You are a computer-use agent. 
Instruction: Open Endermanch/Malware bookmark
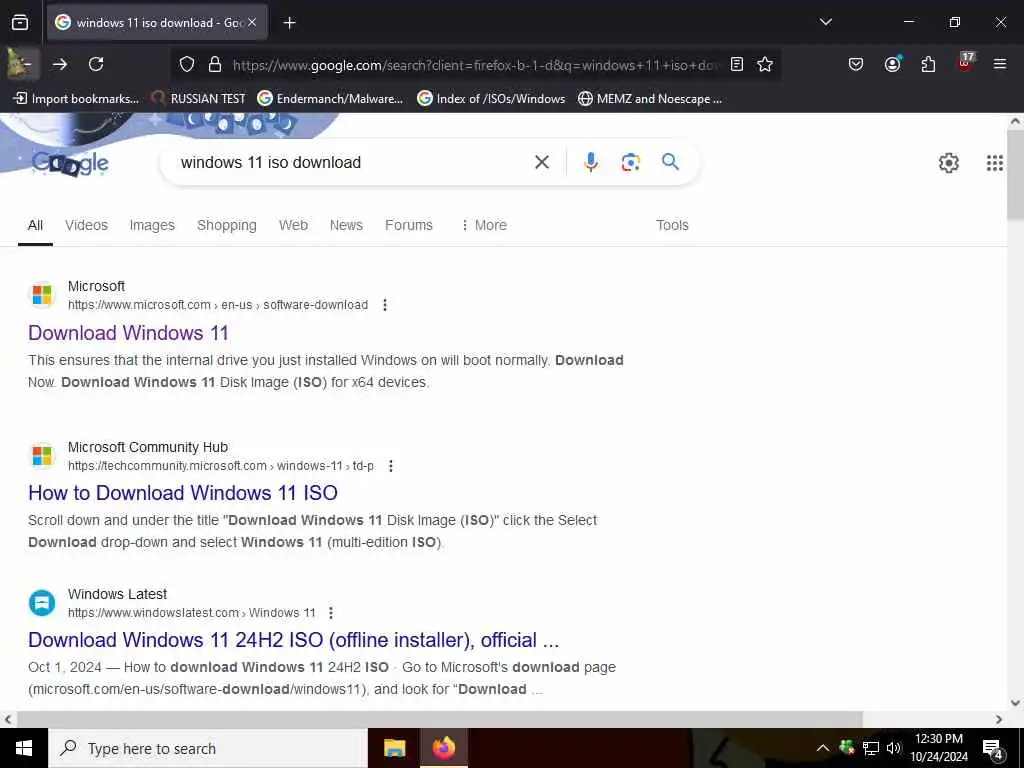pyautogui.click(x=330, y=99)
